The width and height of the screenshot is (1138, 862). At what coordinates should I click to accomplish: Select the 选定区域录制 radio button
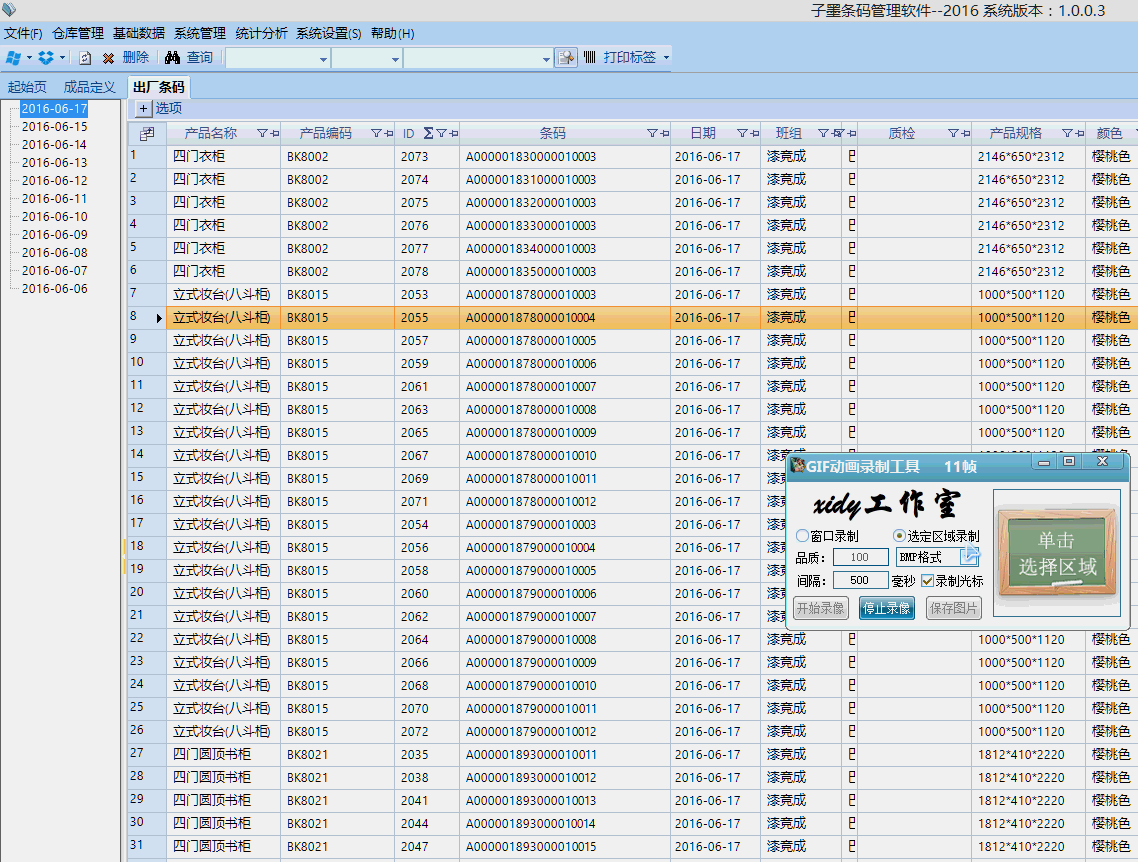899,537
